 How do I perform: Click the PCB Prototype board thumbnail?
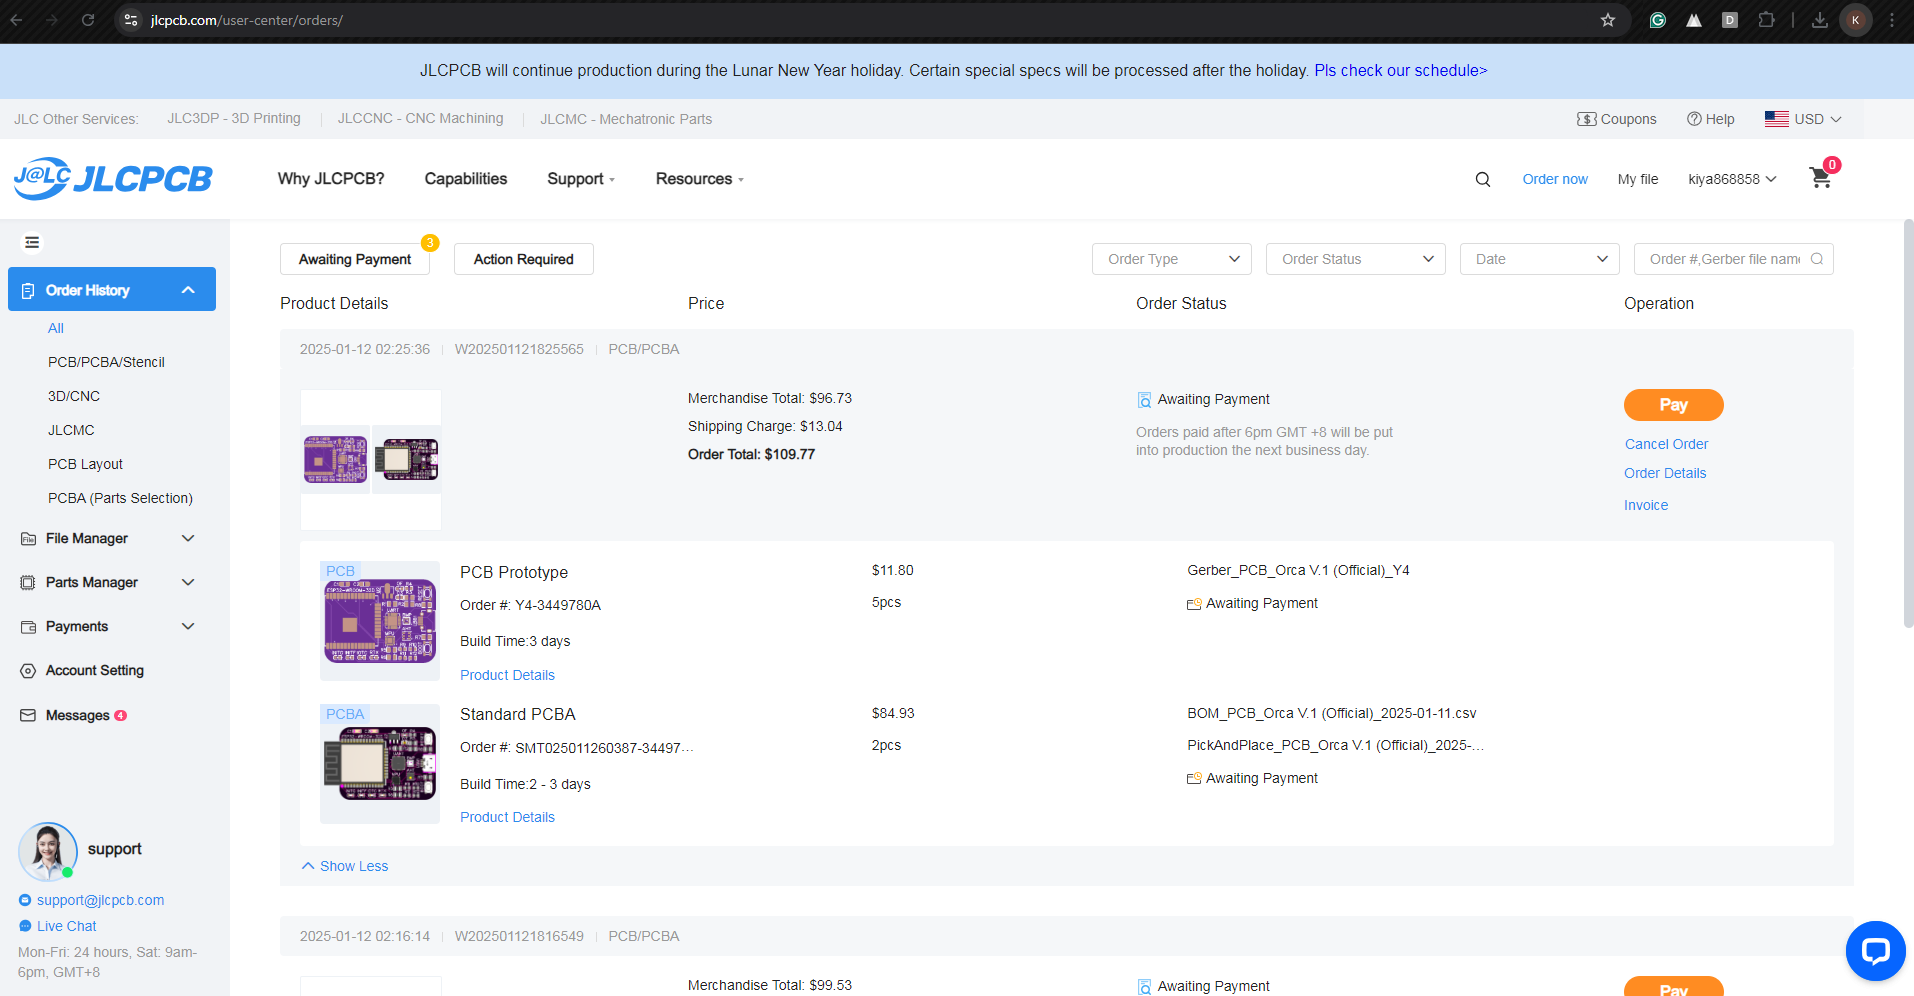click(380, 621)
